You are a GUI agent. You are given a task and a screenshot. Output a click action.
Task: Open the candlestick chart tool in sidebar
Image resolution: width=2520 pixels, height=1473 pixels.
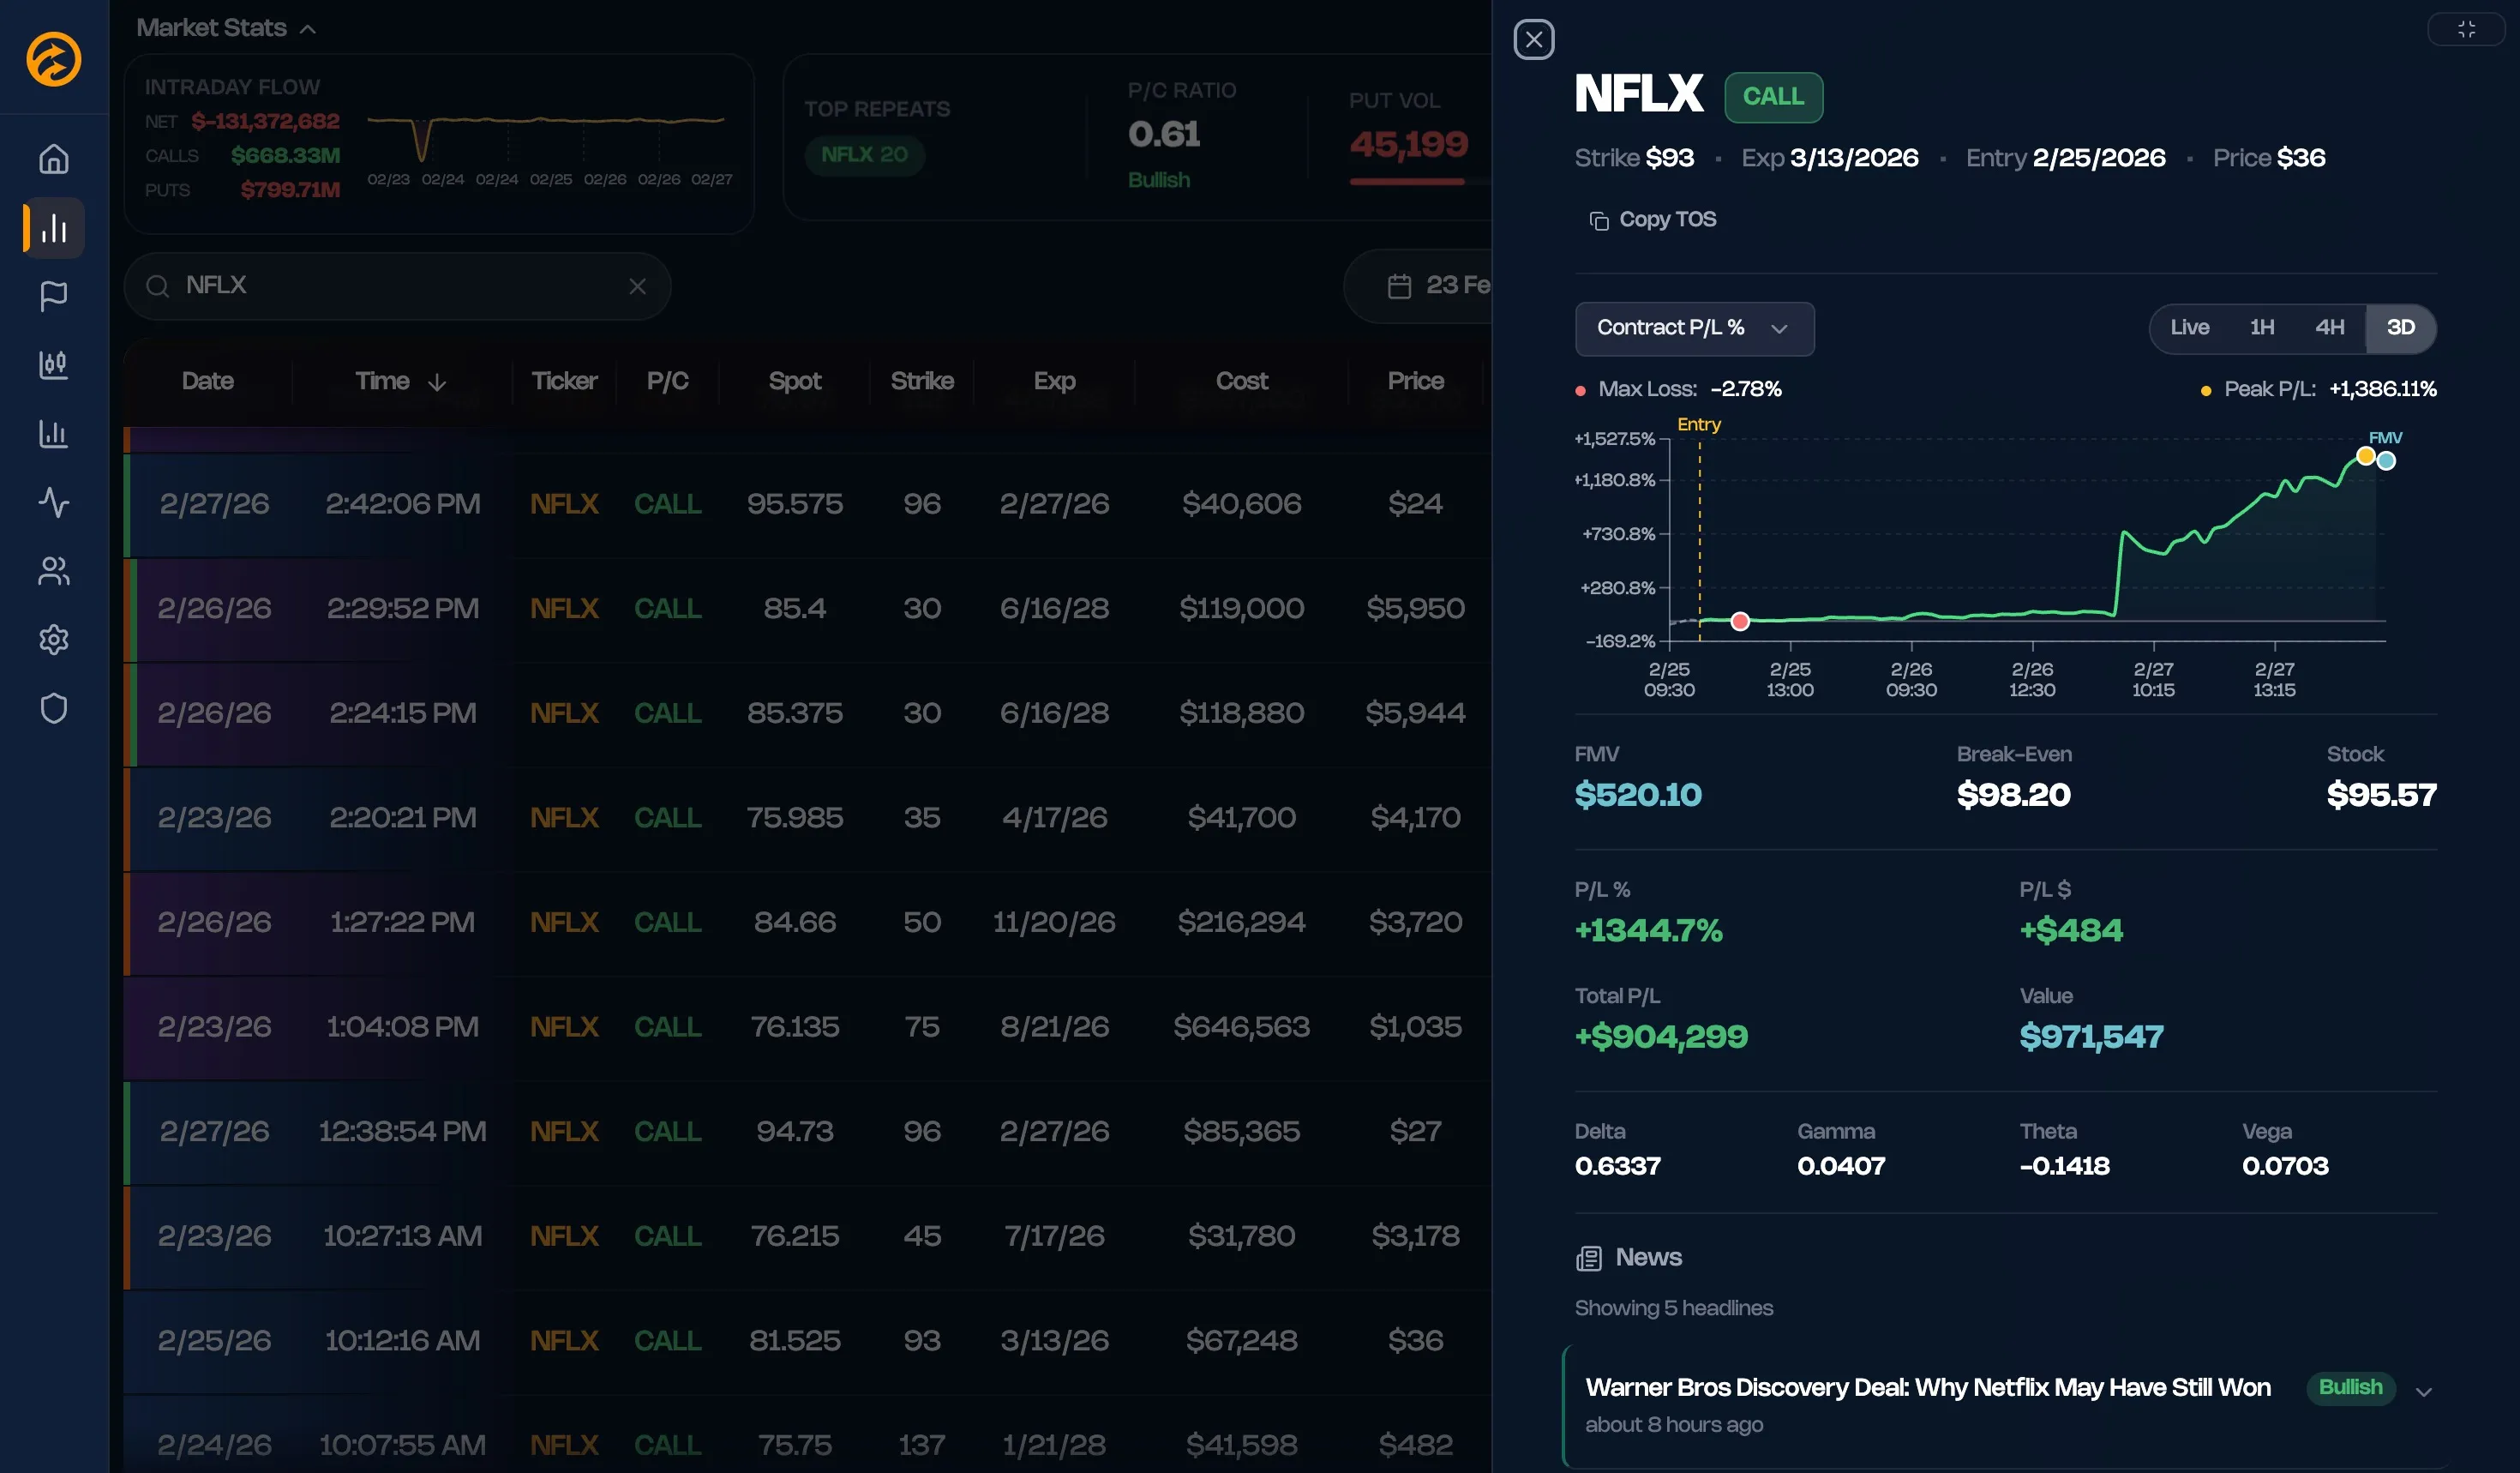[52, 365]
